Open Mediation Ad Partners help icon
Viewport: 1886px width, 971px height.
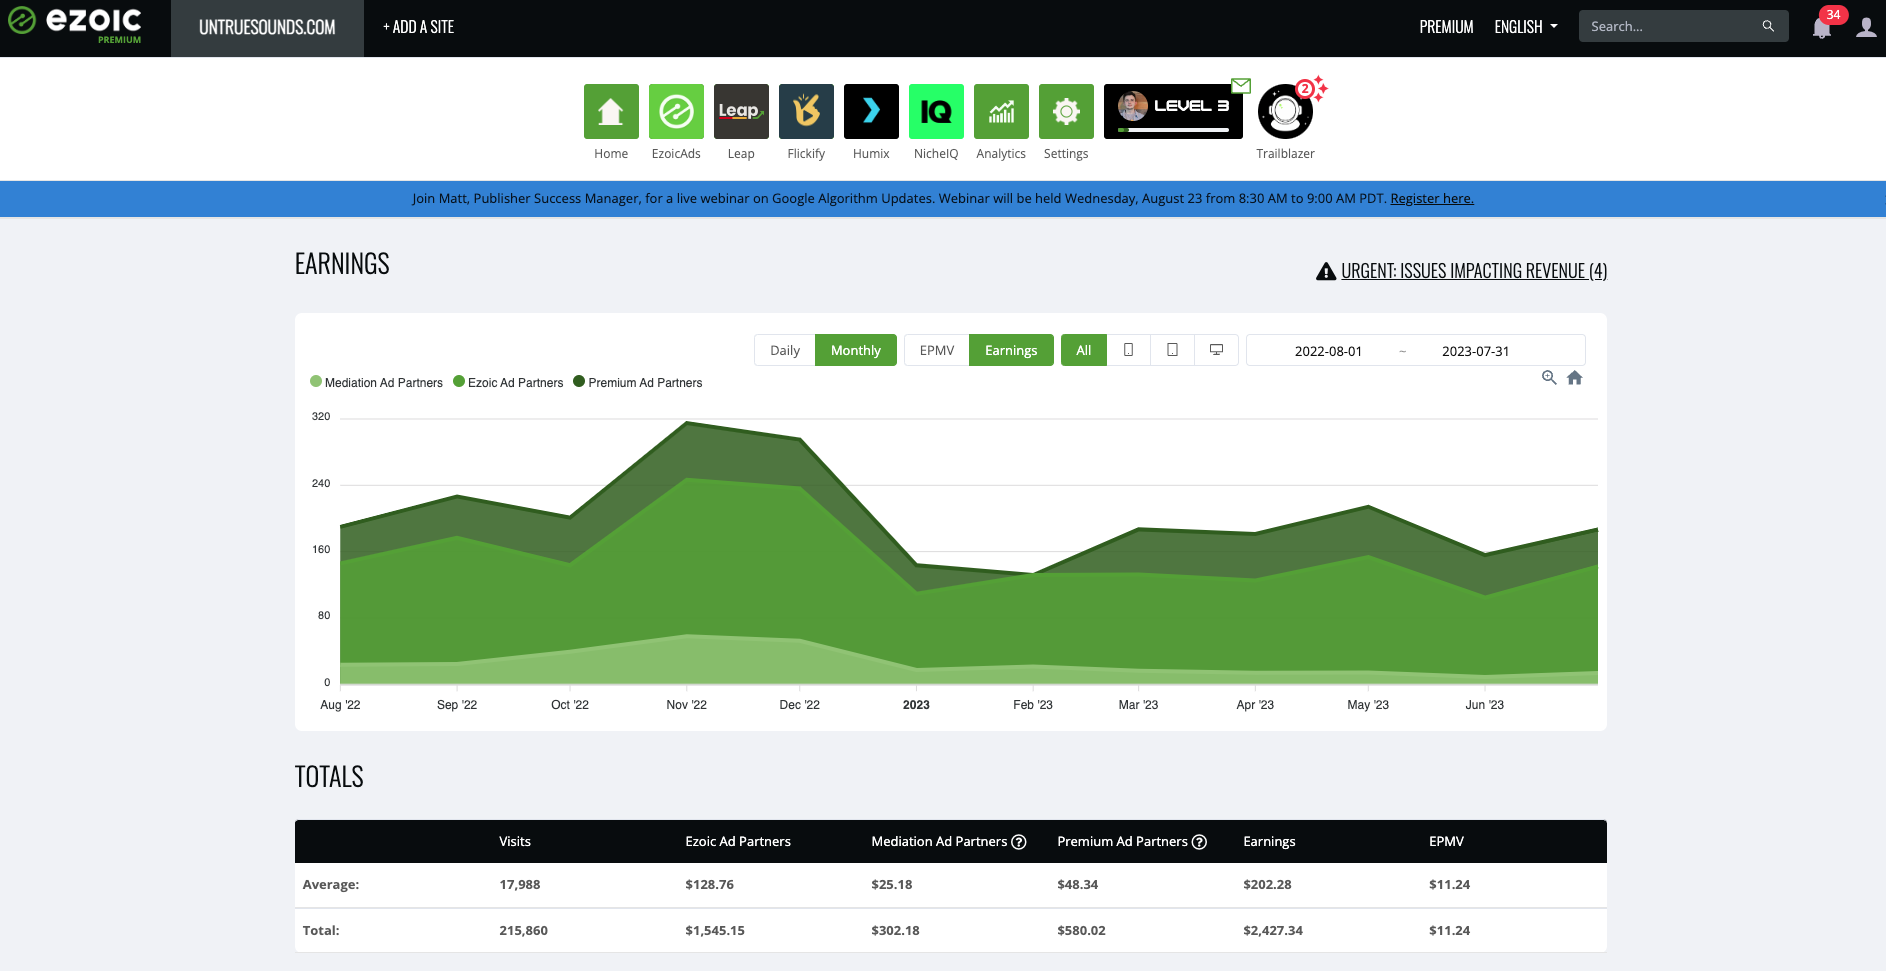coord(1019,842)
